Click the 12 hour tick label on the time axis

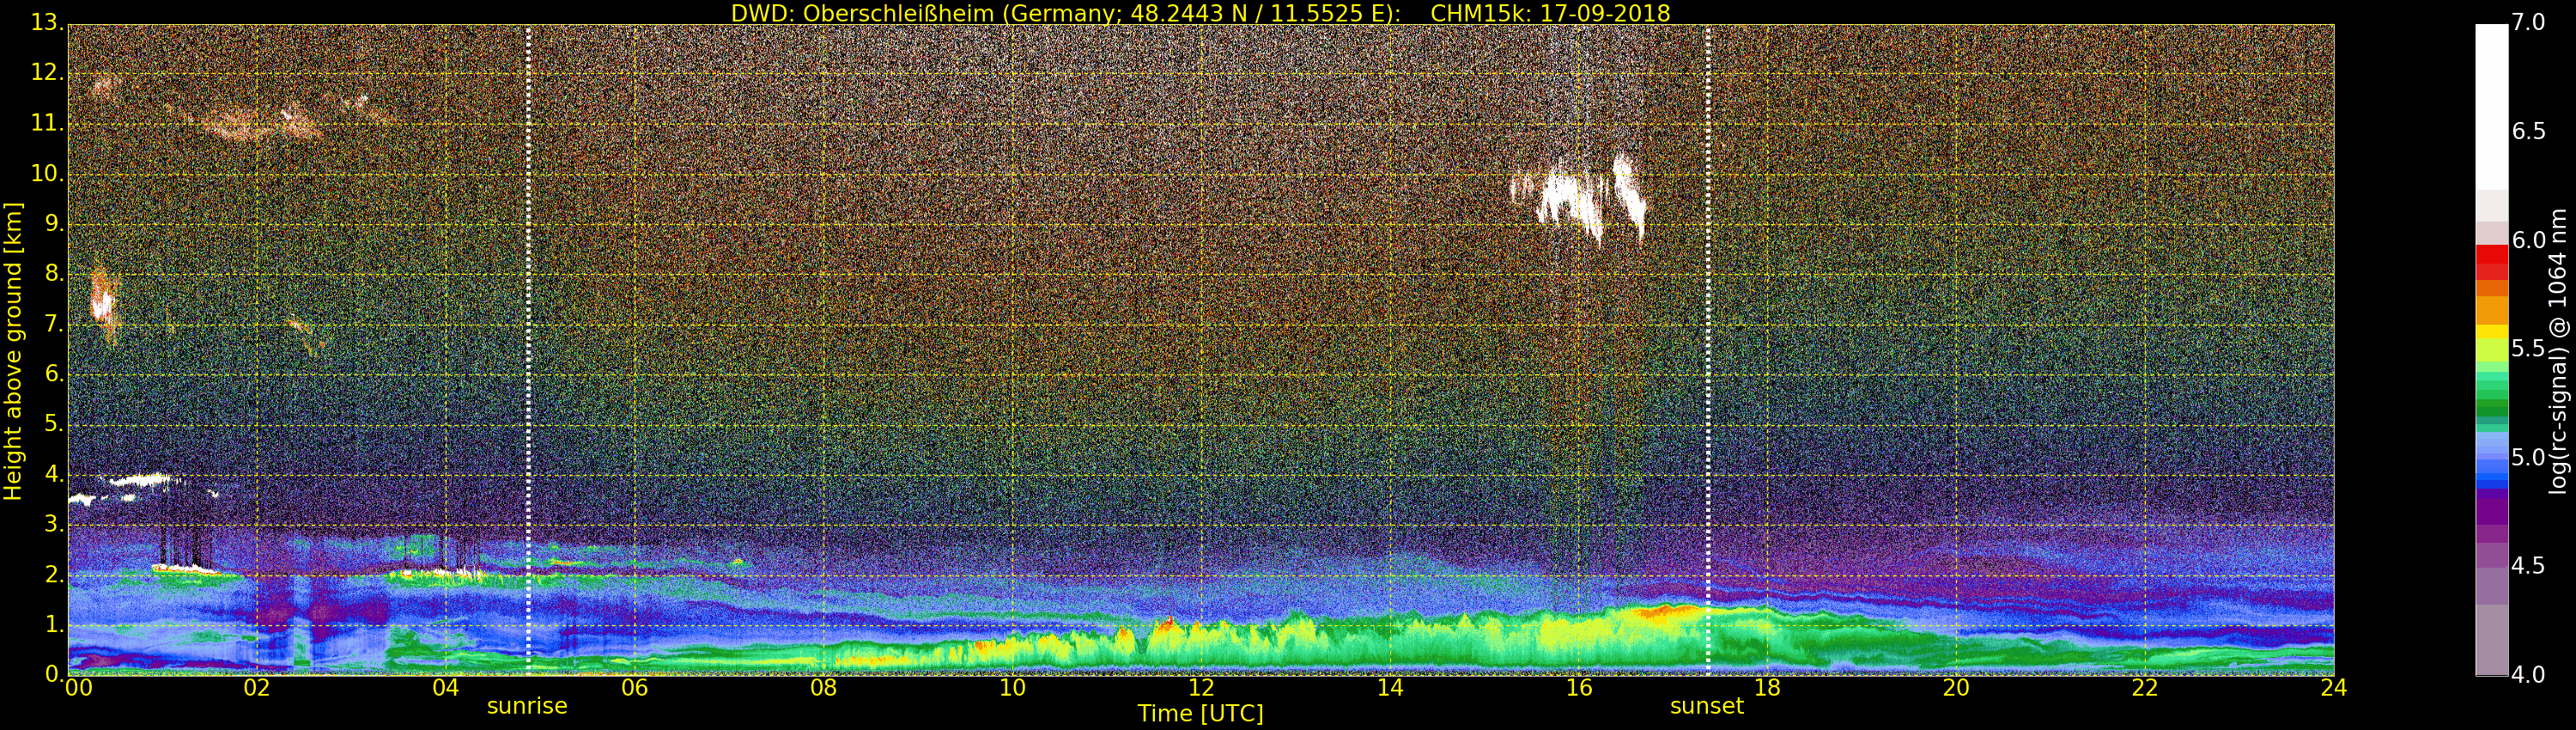point(1200,688)
